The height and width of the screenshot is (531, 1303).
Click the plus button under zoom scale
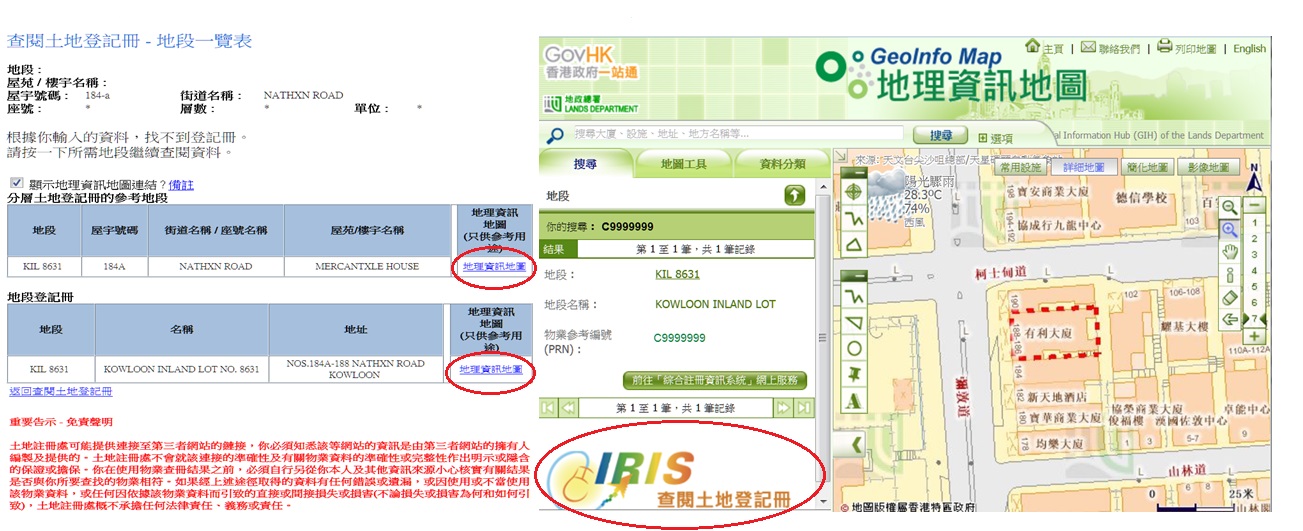[1255, 337]
